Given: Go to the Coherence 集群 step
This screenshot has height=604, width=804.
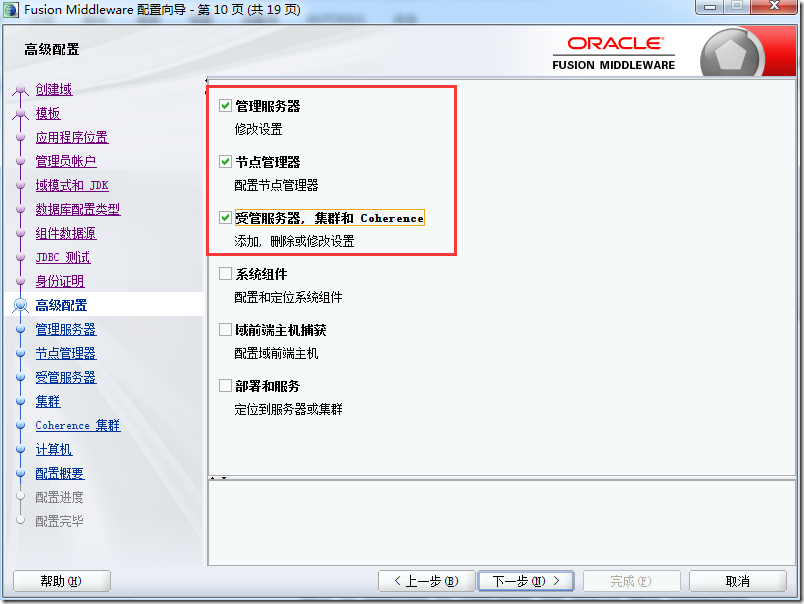Looking at the screenshot, I should pos(78,426).
